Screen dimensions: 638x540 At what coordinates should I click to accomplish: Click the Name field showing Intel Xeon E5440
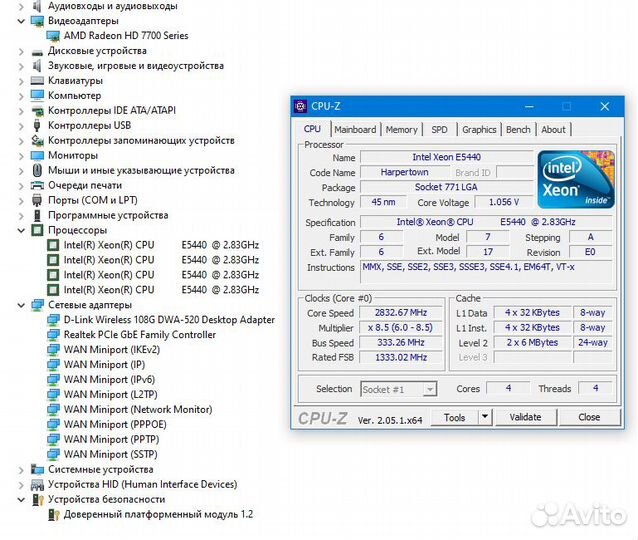[446, 157]
